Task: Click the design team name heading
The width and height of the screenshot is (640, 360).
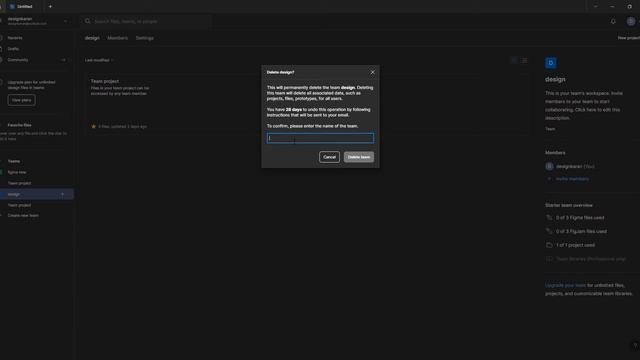Action: 555,79
